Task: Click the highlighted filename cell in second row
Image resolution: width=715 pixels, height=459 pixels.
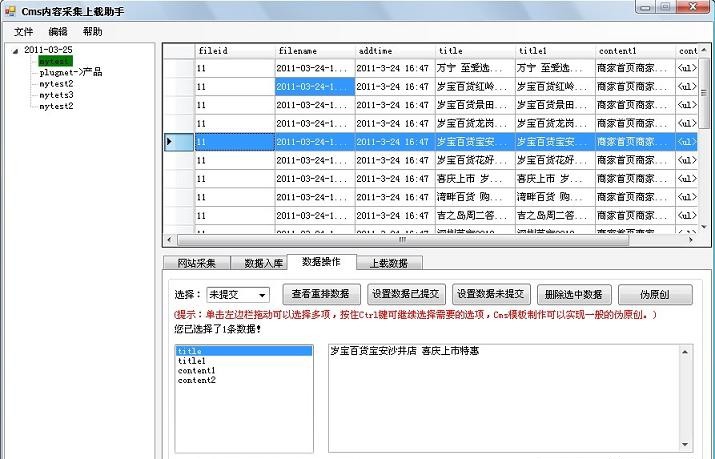Action: coord(315,87)
